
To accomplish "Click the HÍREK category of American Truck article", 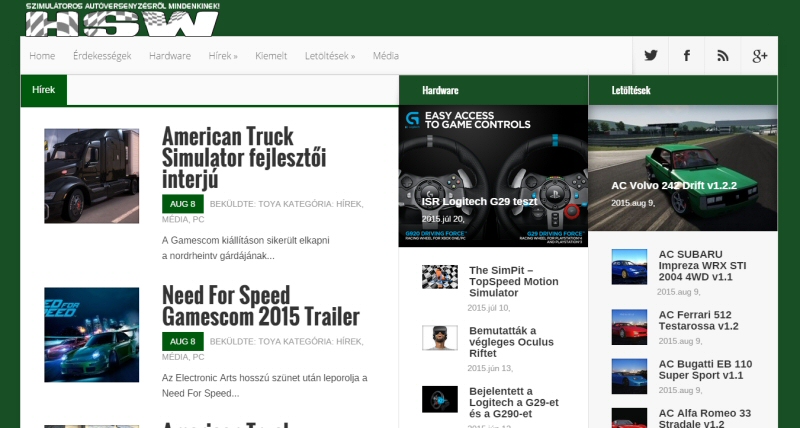I will pyautogui.click(x=349, y=204).
